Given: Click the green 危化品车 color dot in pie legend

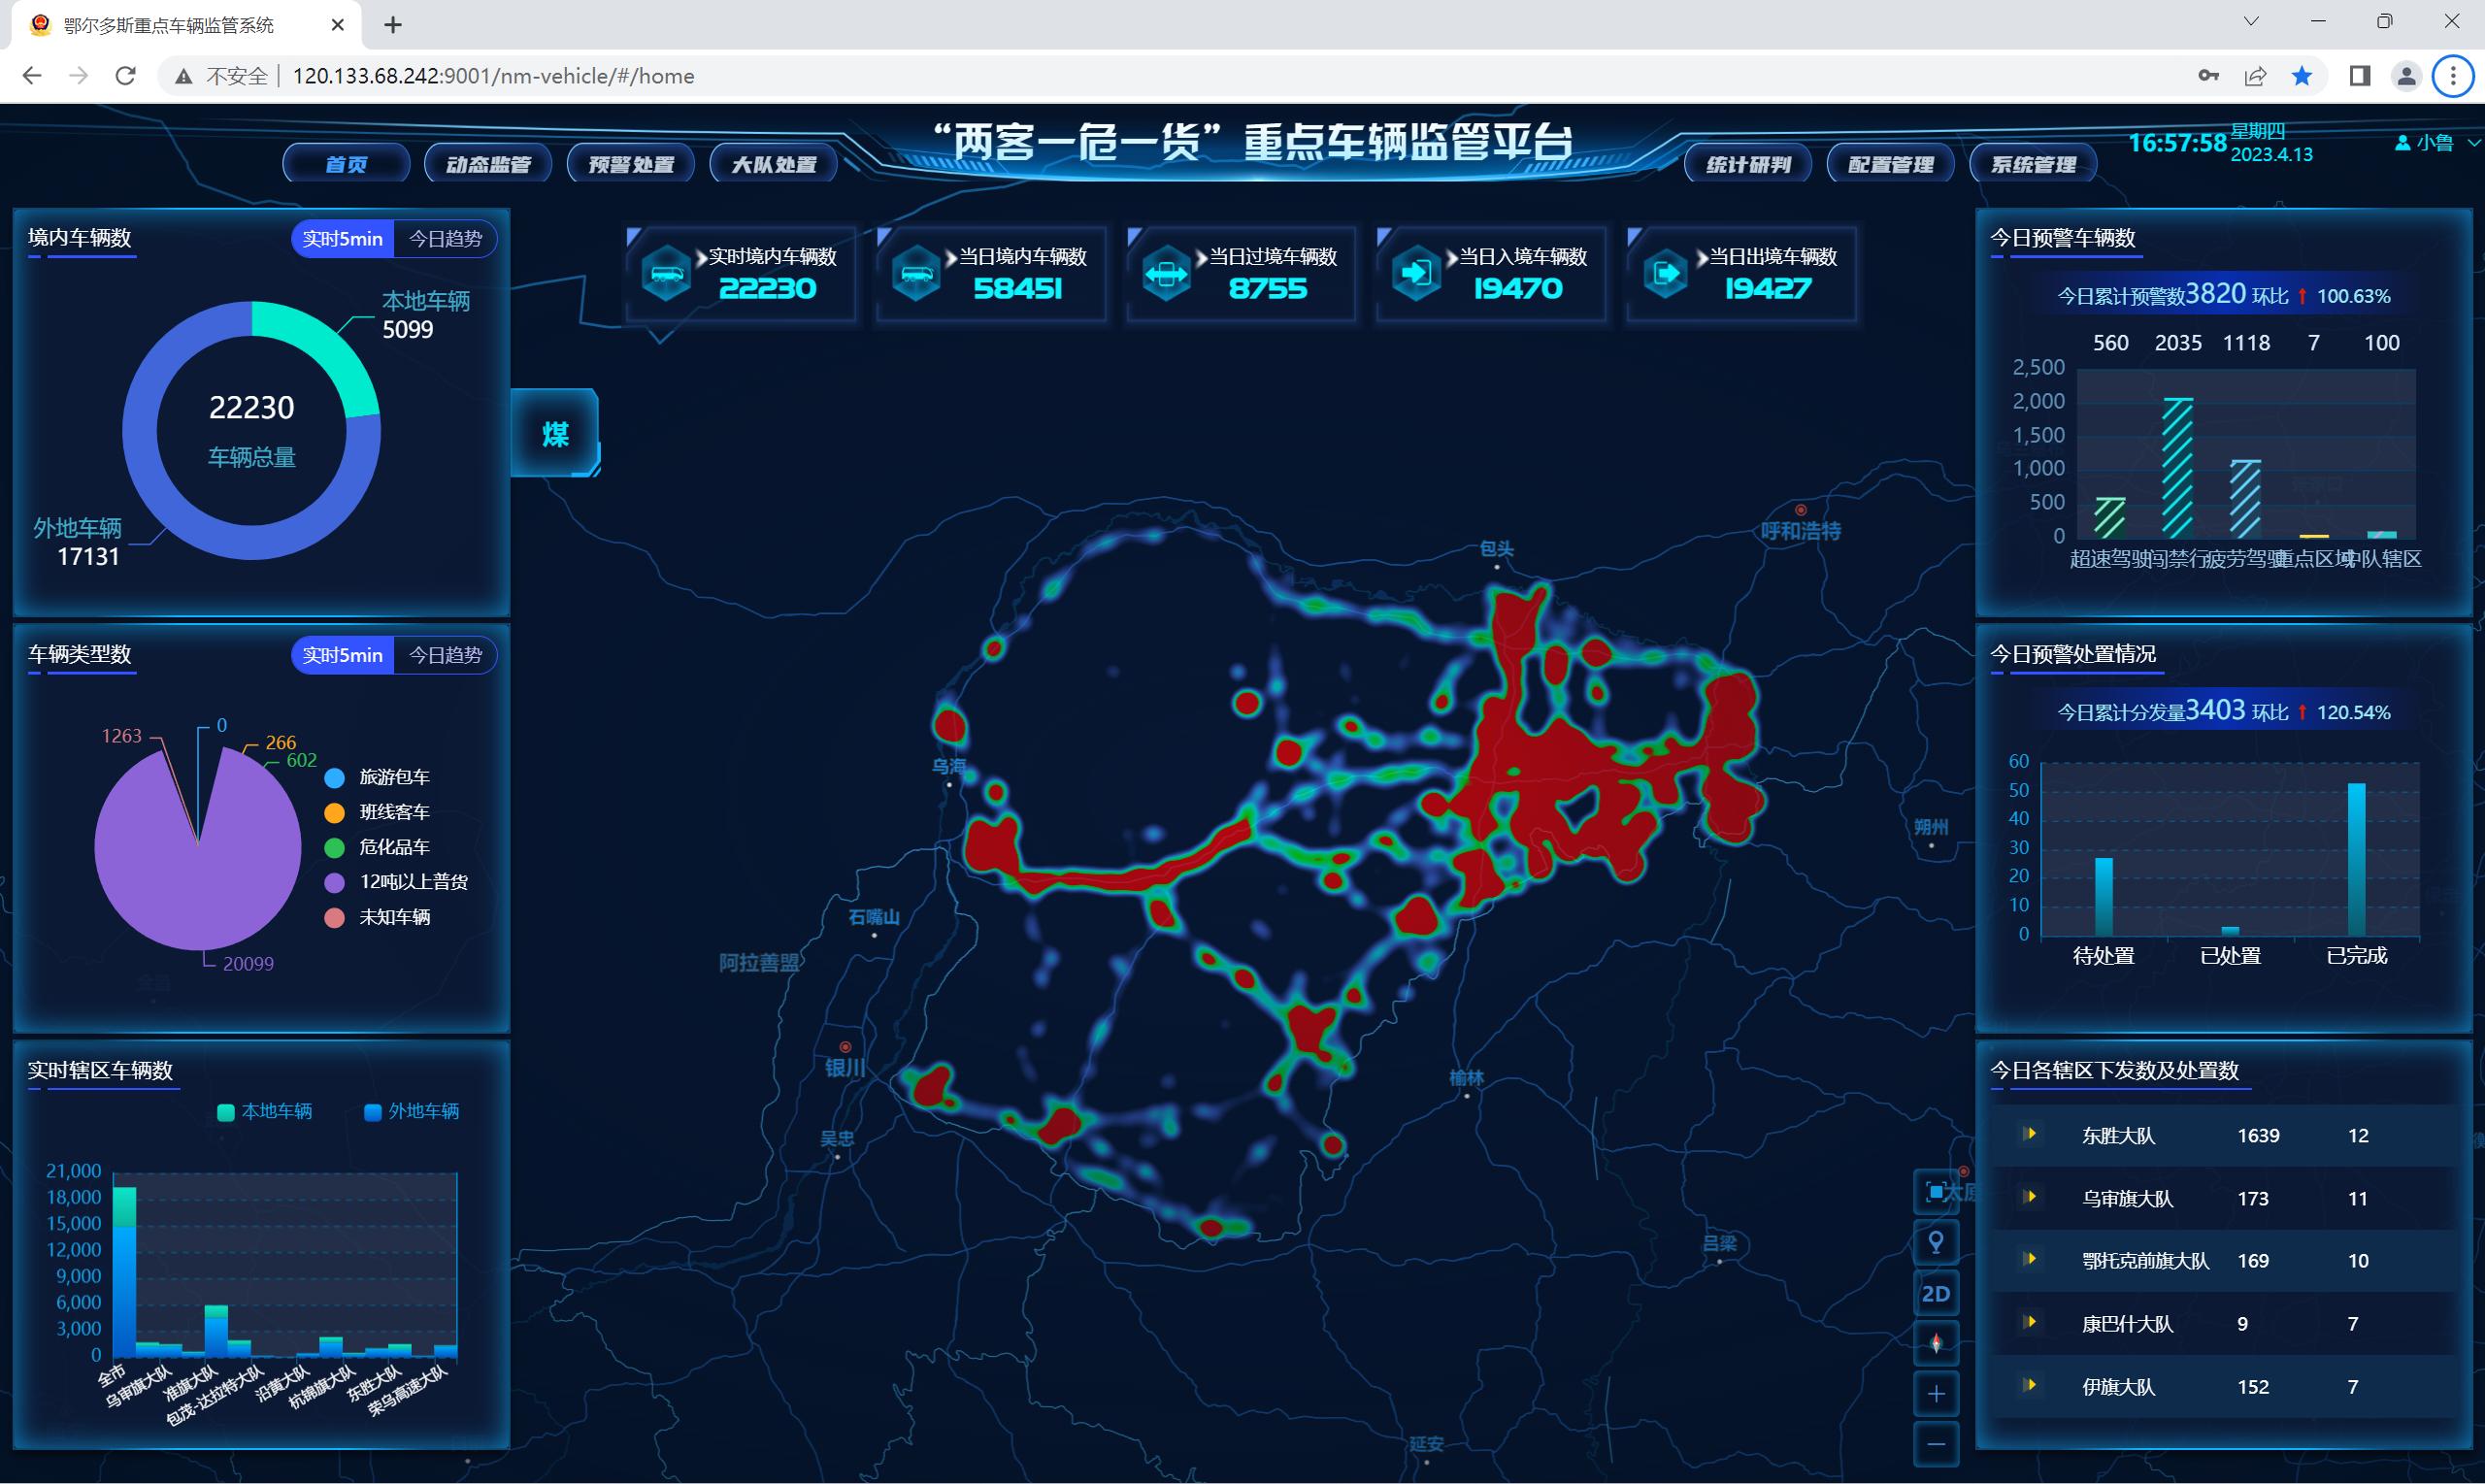Looking at the screenshot, I should [334, 847].
